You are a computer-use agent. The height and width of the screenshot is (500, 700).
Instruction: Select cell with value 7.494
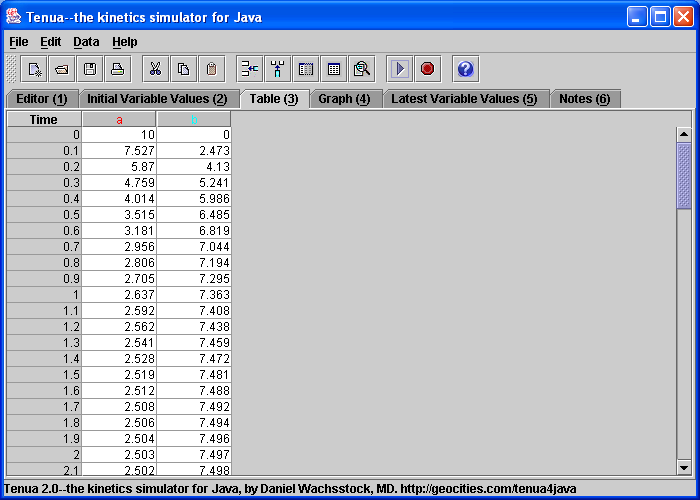194,423
